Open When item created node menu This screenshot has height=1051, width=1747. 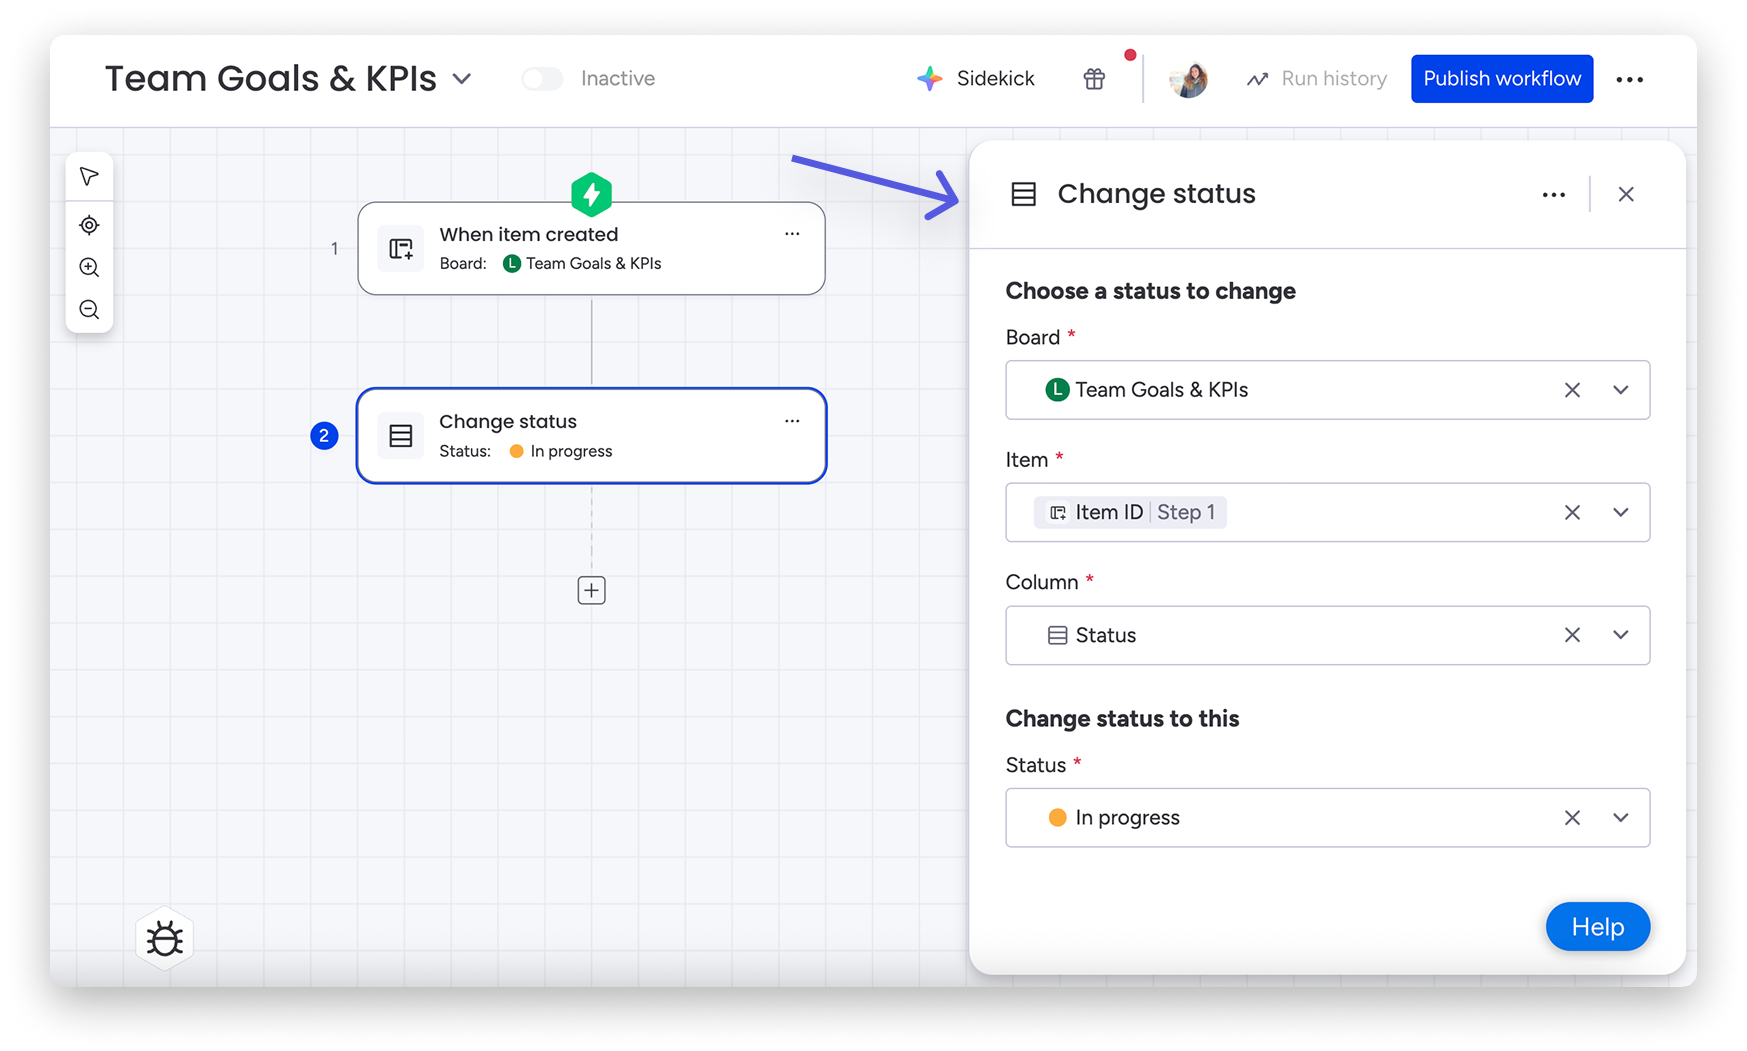point(792,234)
